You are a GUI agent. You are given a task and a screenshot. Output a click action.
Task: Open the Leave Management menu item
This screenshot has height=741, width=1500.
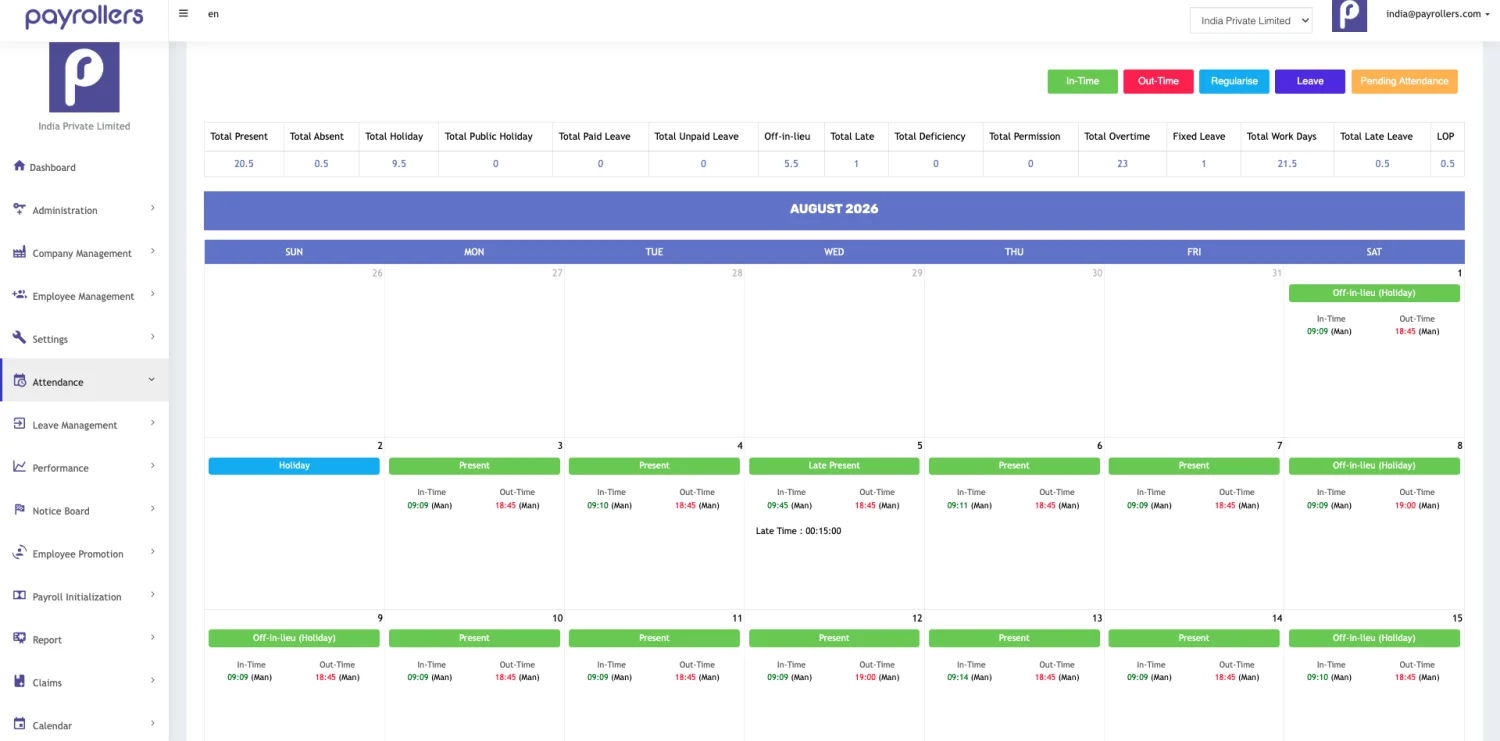click(84, 425)
